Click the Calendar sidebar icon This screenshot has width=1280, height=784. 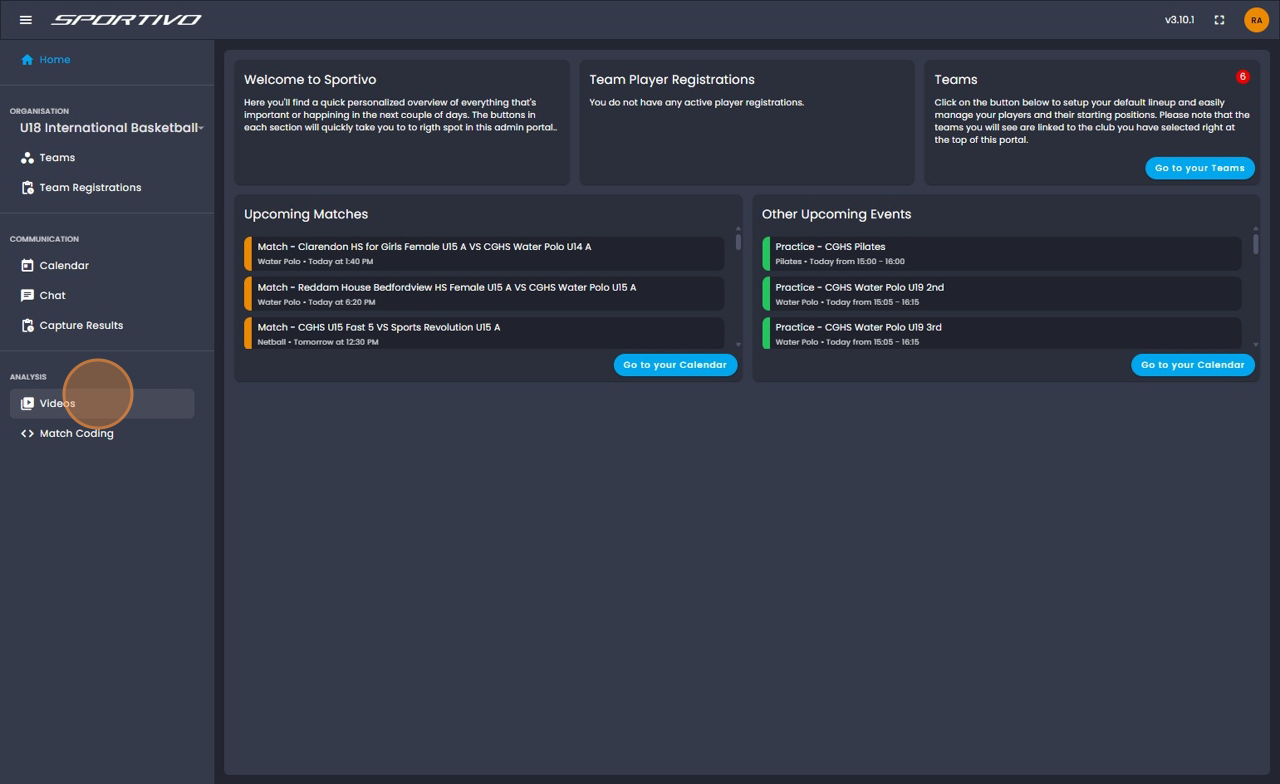27,266
